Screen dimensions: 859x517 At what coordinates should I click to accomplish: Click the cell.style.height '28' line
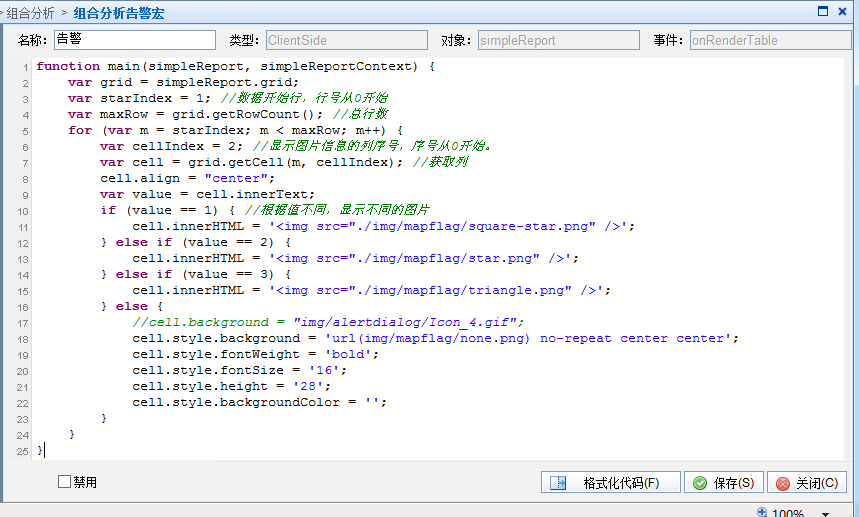pos(231,386)
